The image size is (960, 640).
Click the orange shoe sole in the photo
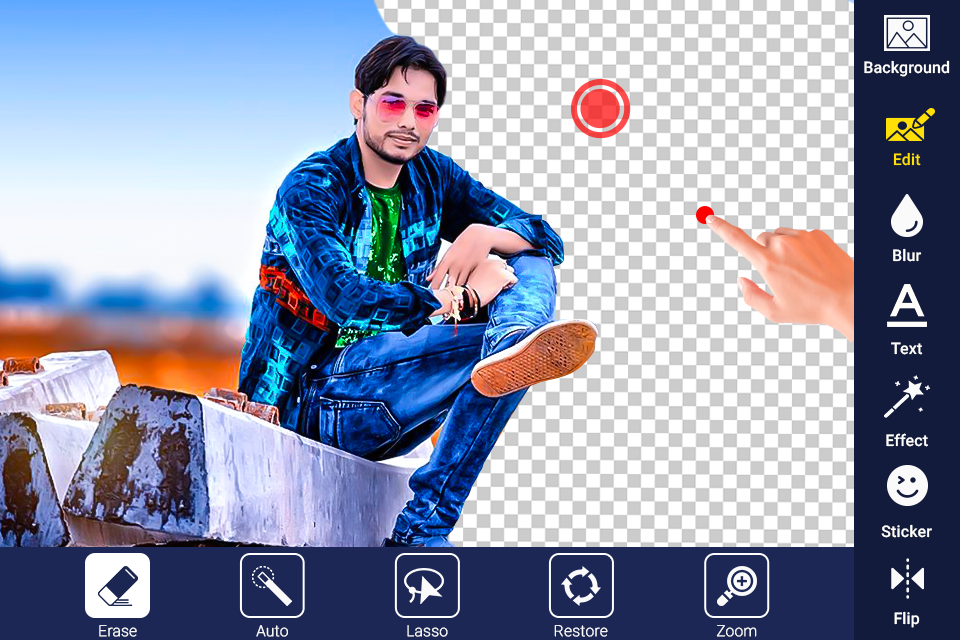coord(535,360)
